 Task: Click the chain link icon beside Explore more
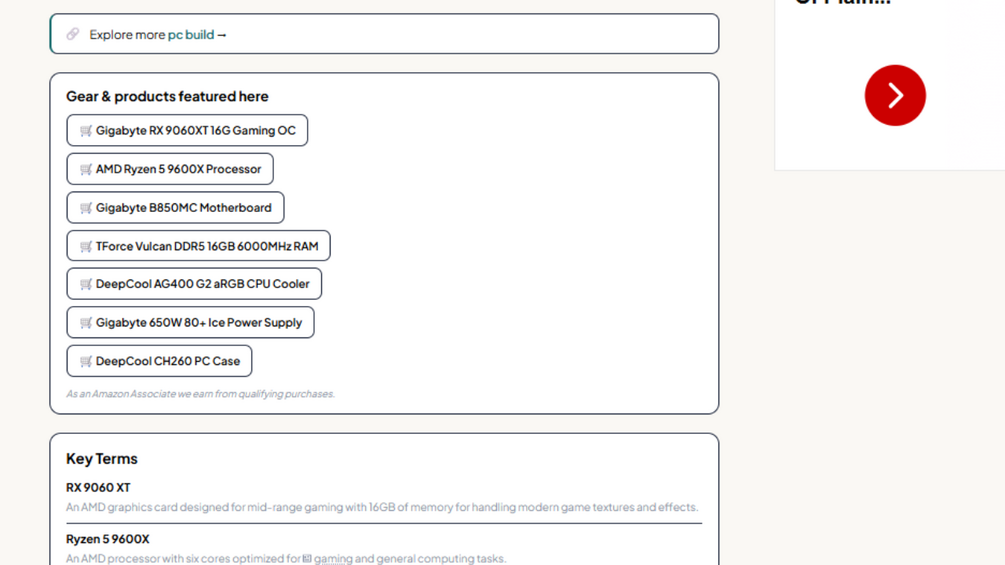coord(73,34)
